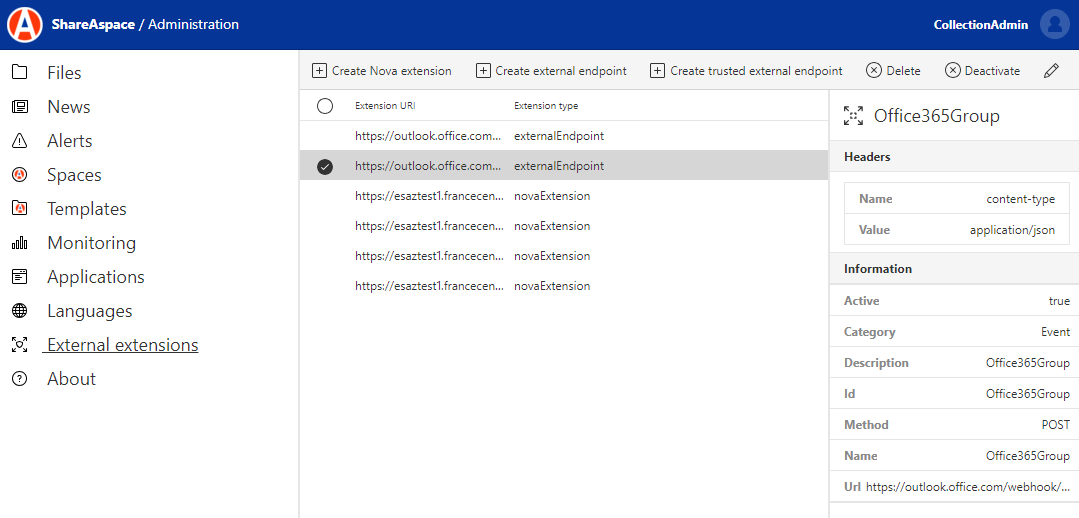Click plus icon for Create trusted external endpoint
The image size is (1079, 518).
coord(658,70)
